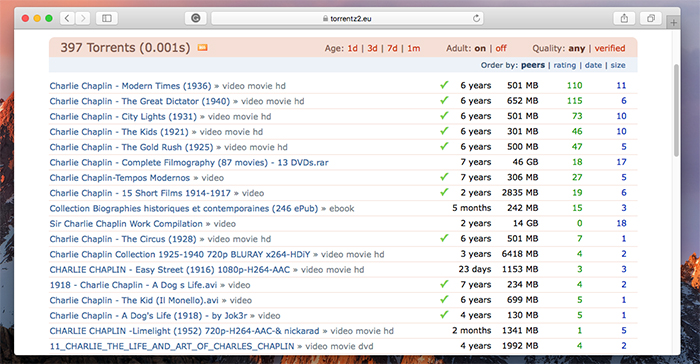The image size is (700, 364).
Task: Set Quality filter to verified
Action: pyautogui.click(x=609, y=48)
